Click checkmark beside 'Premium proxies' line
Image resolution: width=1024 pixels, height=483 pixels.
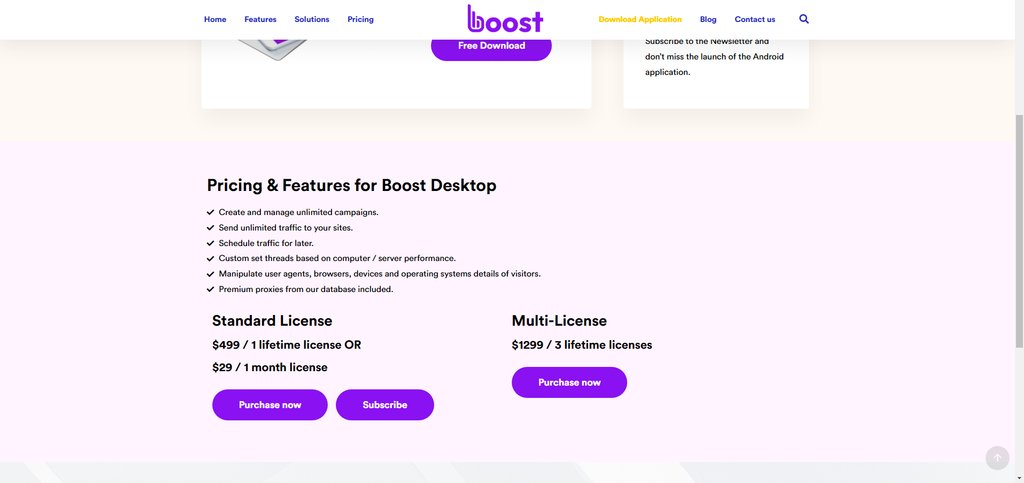coord(210,289)
